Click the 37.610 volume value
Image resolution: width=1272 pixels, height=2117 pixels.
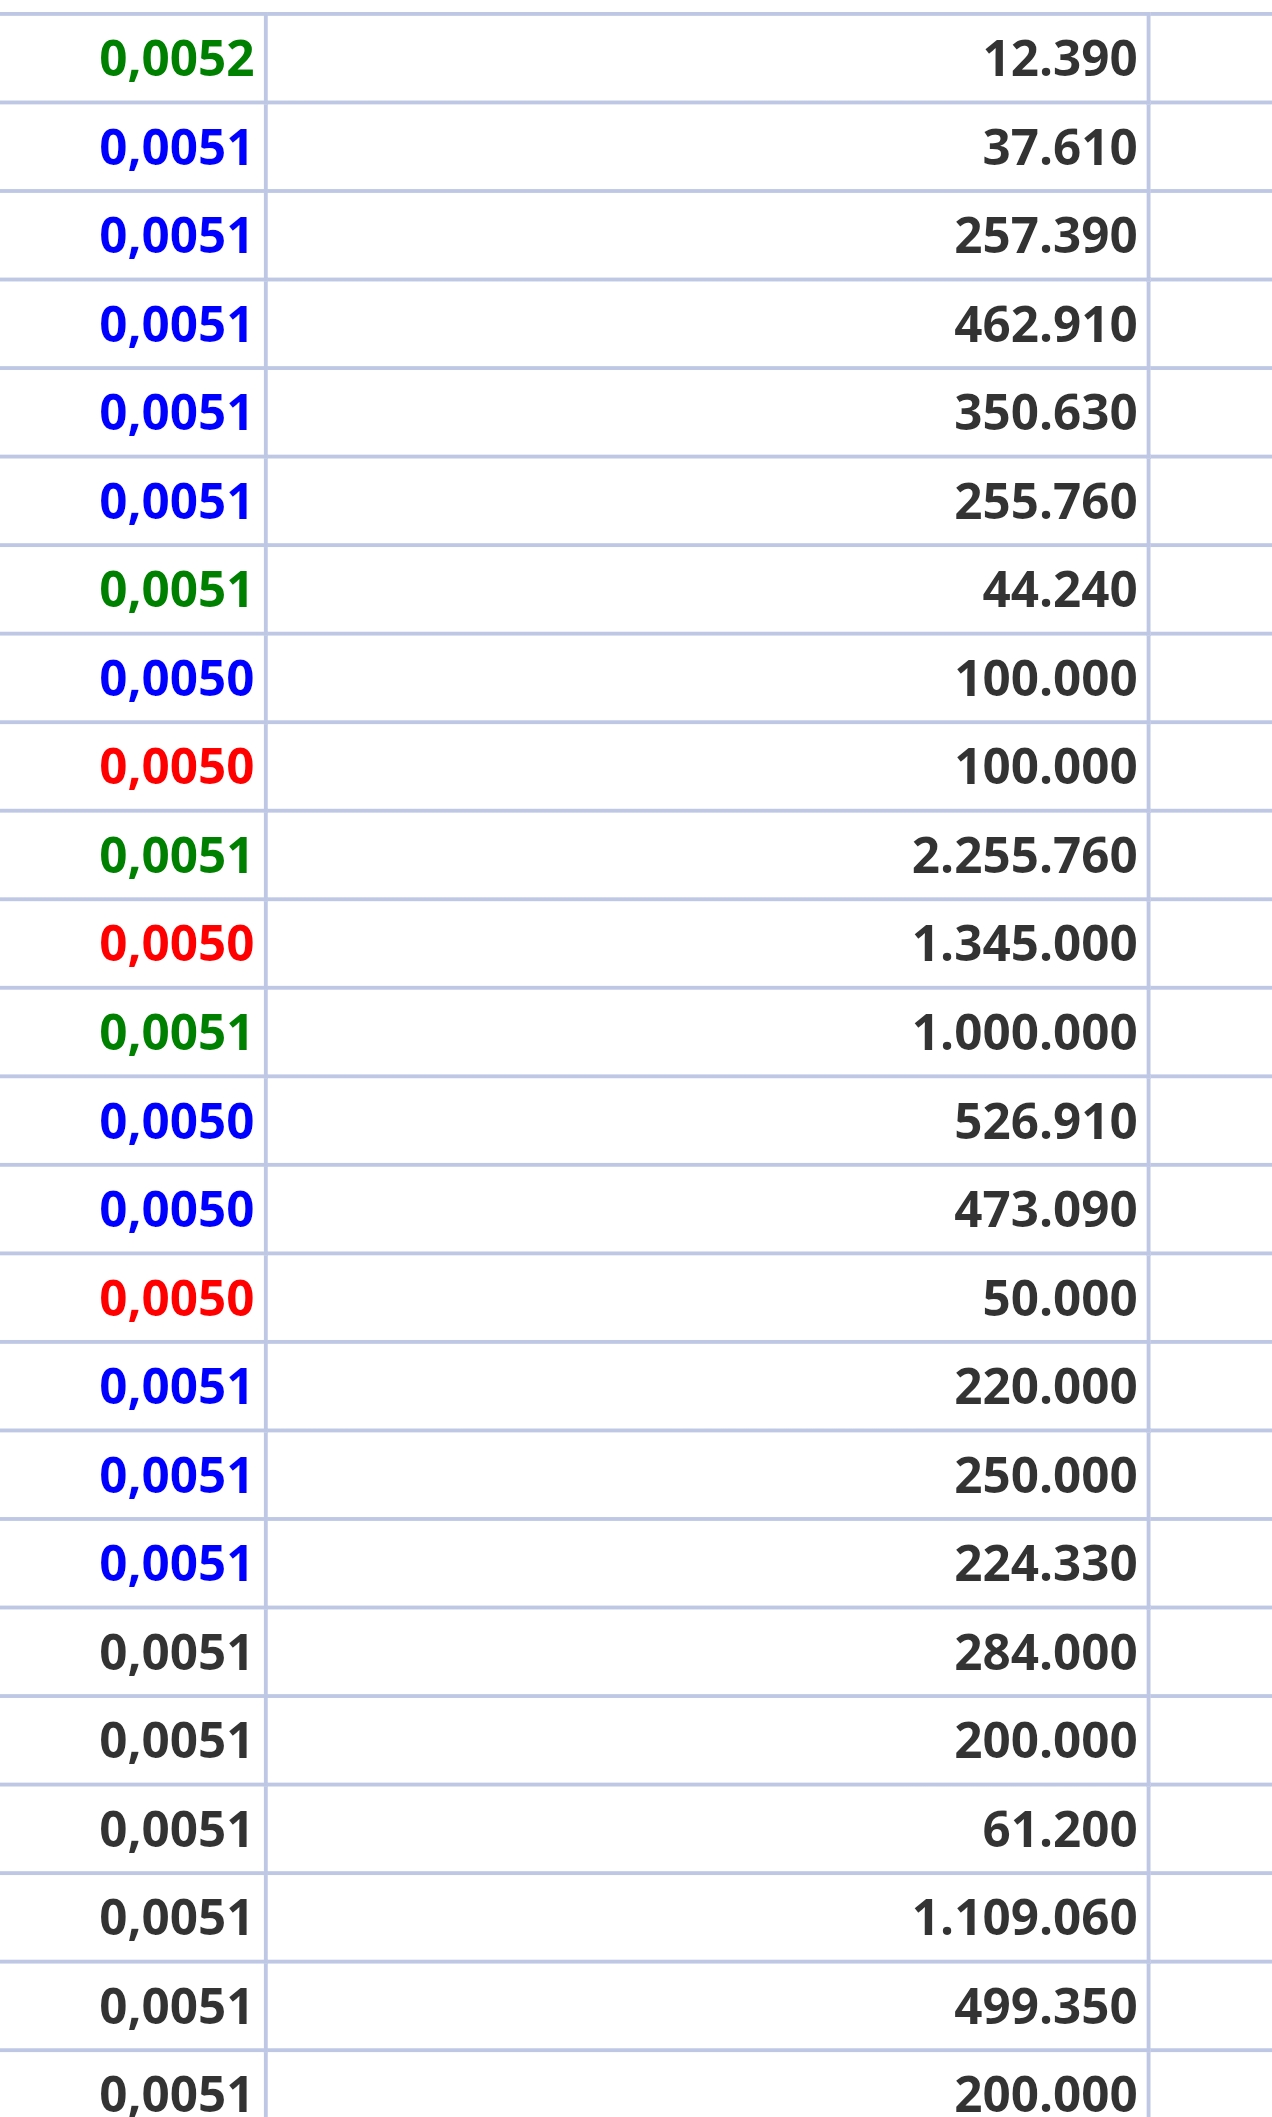tap(1059, 148)
